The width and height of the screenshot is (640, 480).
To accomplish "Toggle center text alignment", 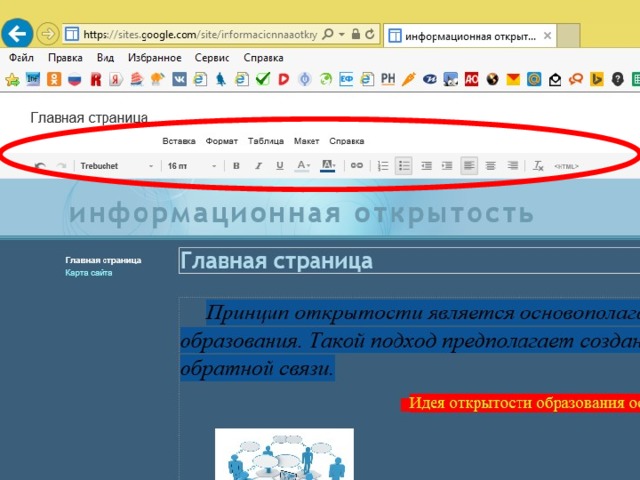I will click(x=490, y=166).
